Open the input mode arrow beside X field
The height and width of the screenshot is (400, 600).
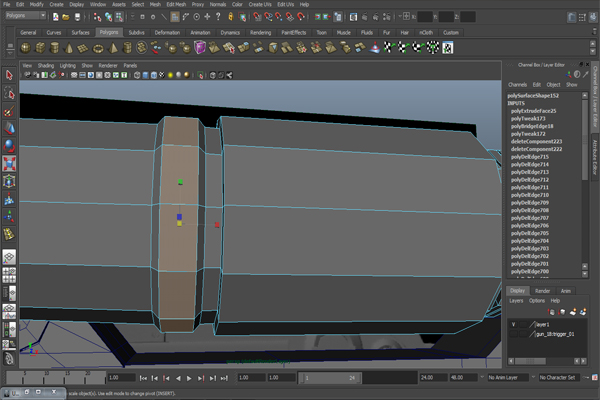pos(400,16)
